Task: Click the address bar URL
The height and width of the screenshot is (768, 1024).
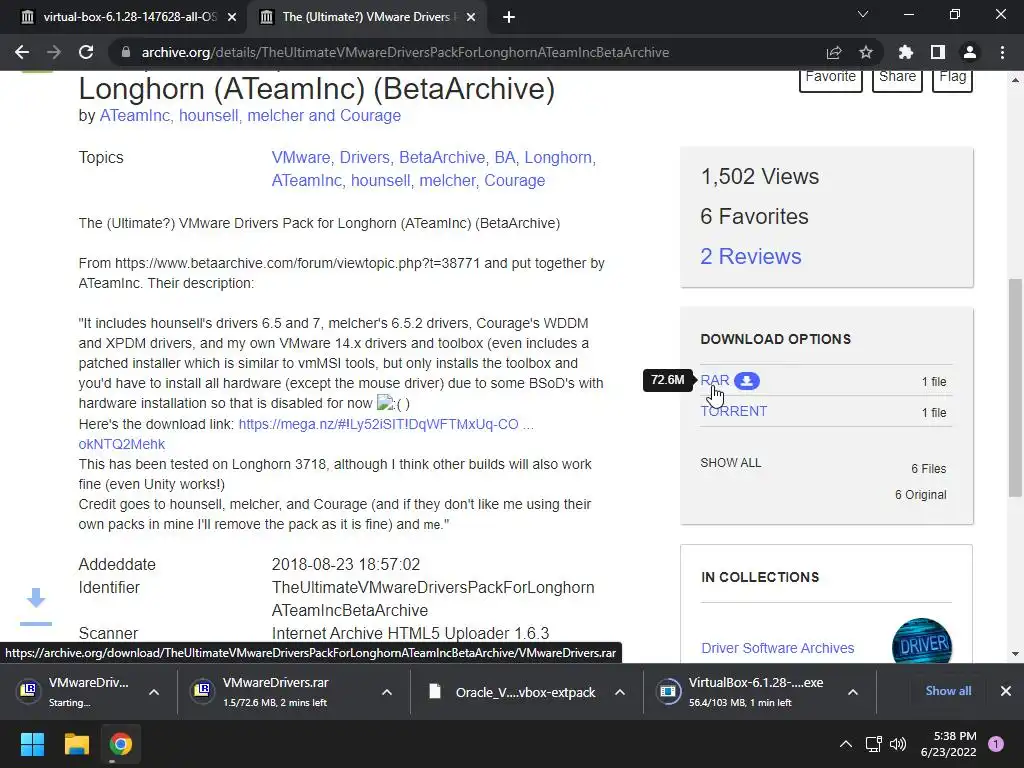Action: 405,52
